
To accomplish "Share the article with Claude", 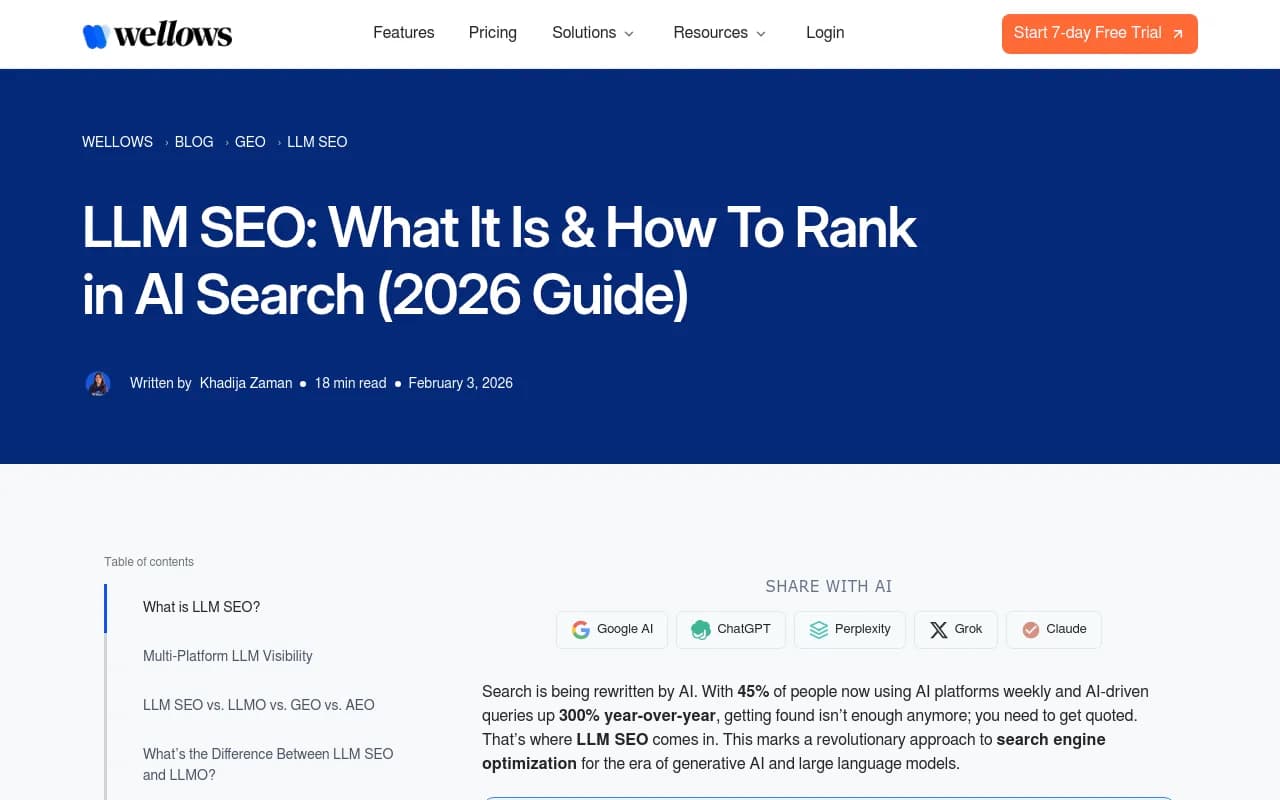I will [x=1053, y=629].
